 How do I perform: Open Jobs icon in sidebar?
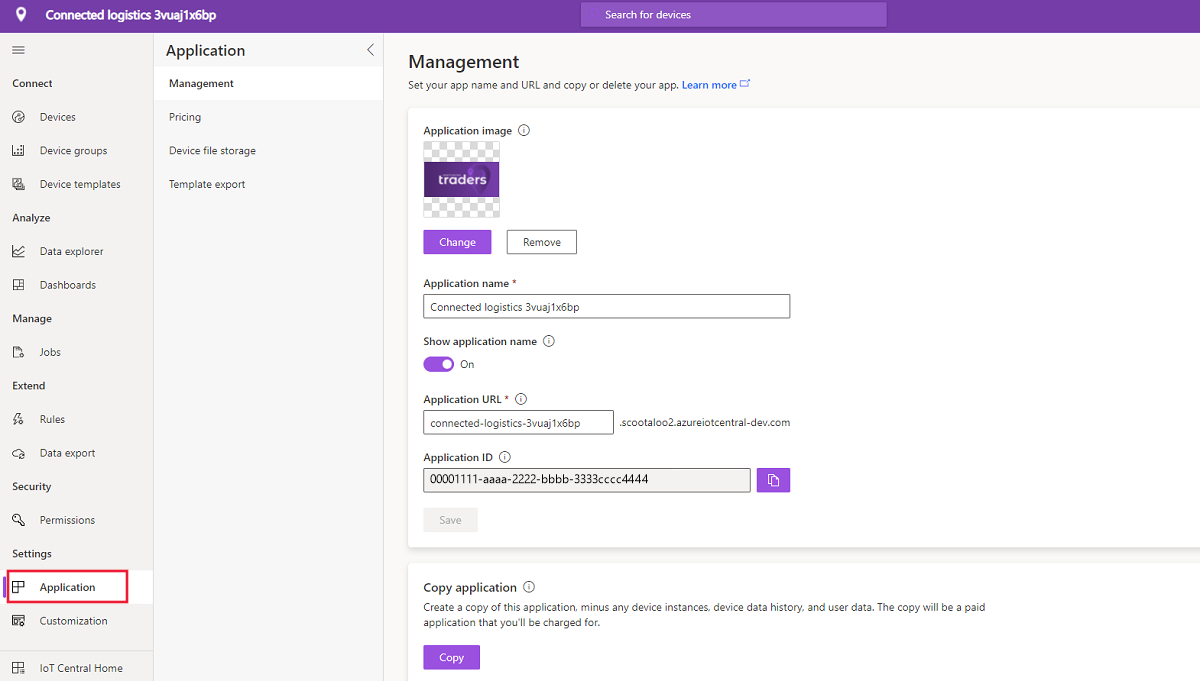(18, 352)
